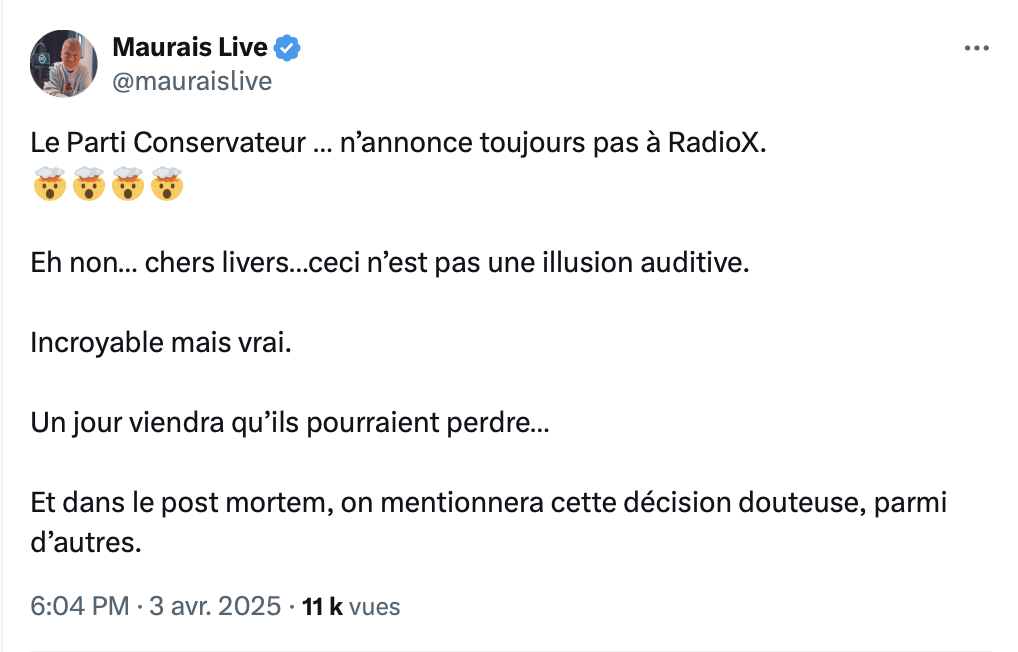Screen dimensions: 1018x652
Task: Click the 6:04 PM timestamp
Action: click(x=80, y=607)
